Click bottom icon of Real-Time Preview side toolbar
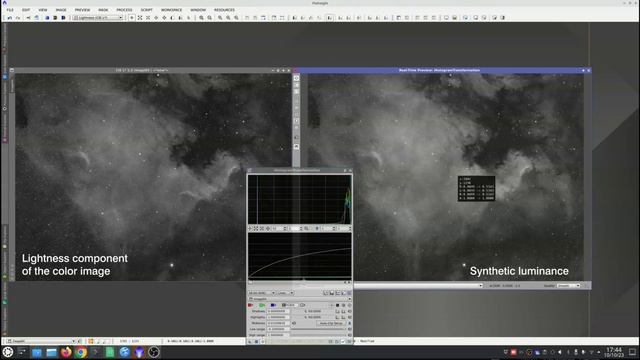 [296, 147]
